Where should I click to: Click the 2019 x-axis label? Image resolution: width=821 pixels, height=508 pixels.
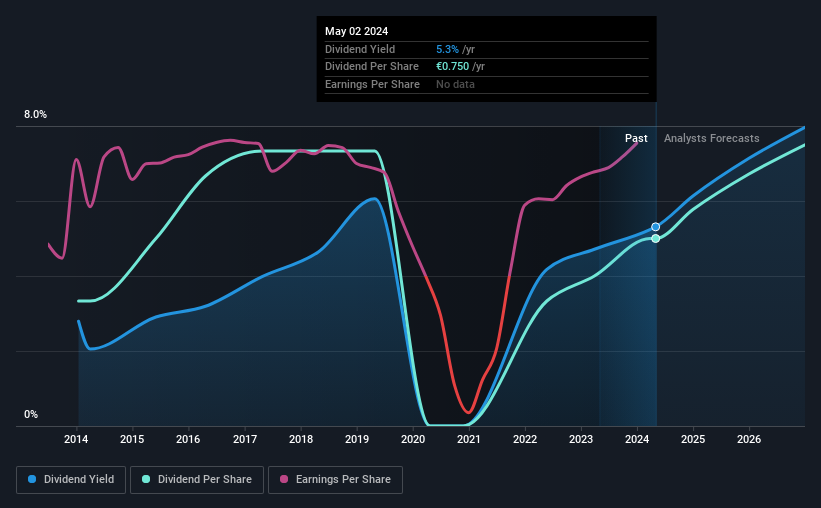[x=357, y=439]
